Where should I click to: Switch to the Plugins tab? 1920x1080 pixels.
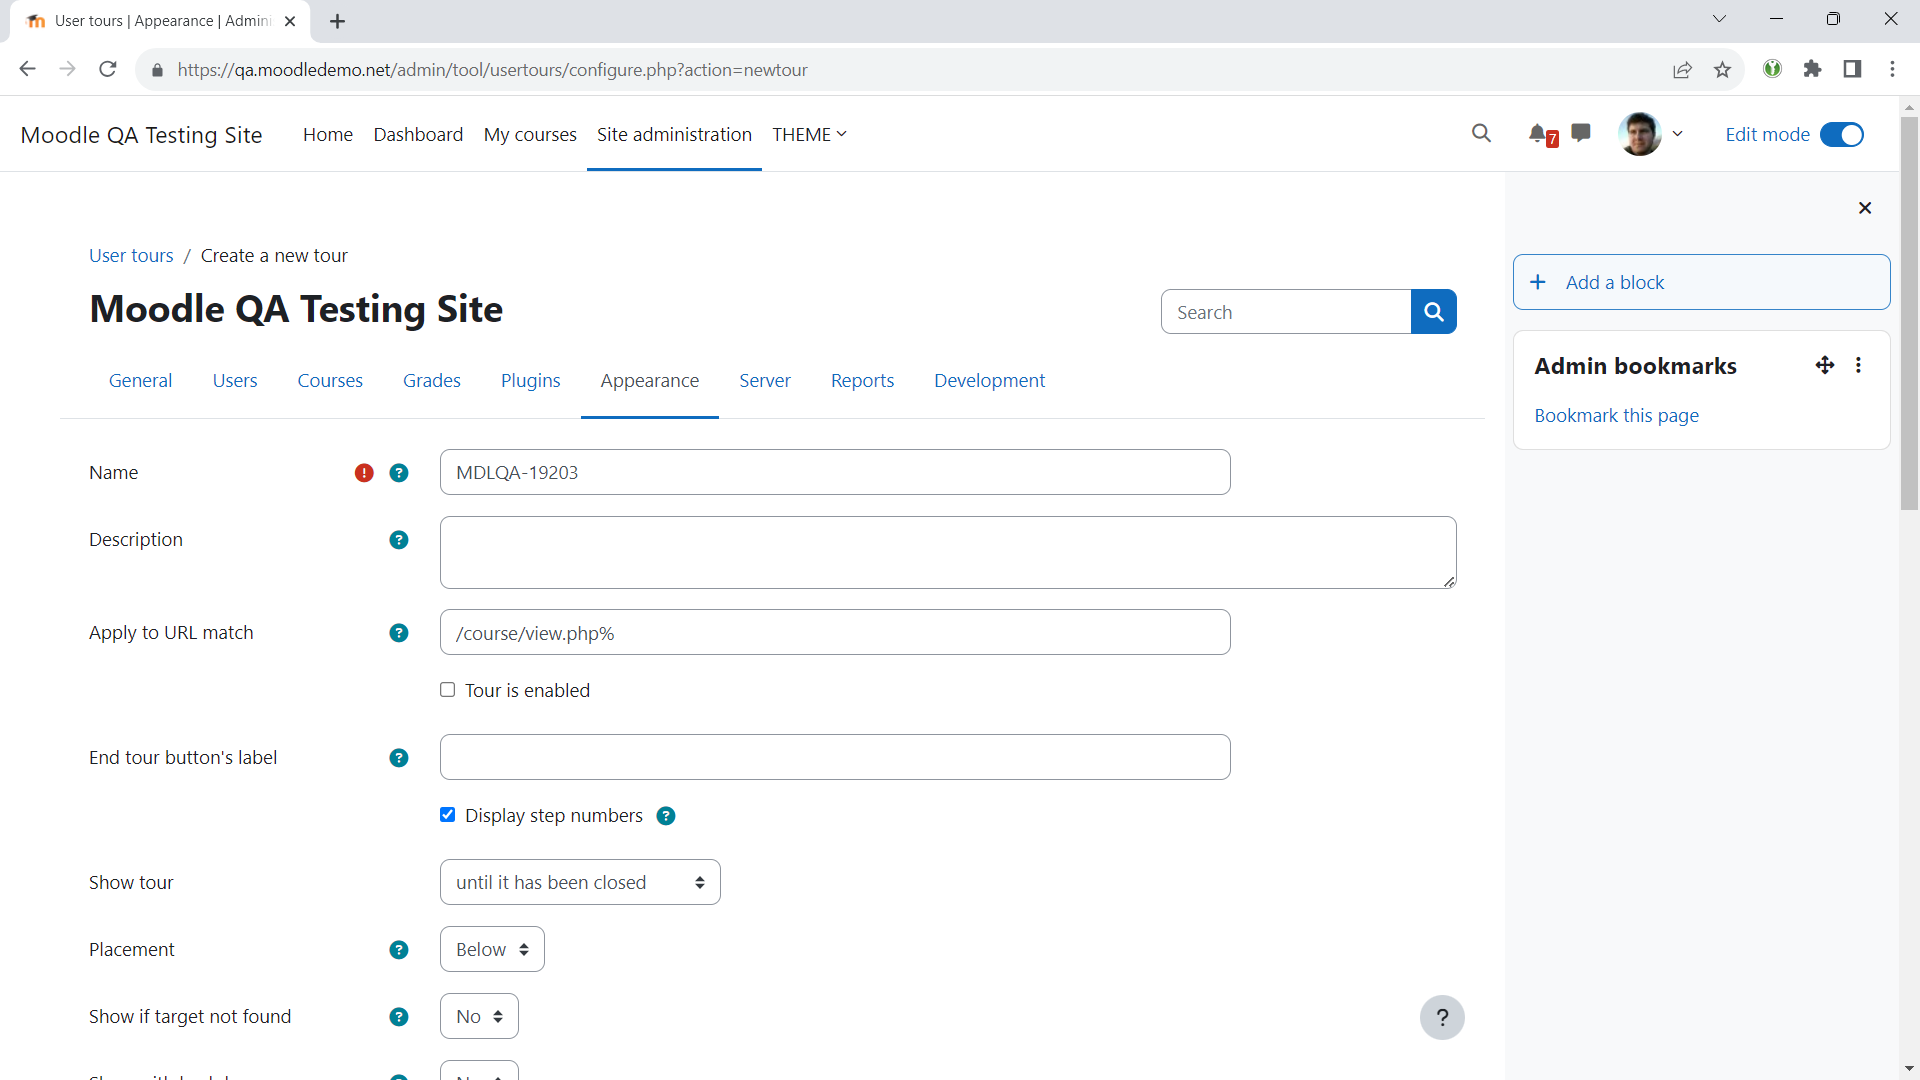pos(530,380)
